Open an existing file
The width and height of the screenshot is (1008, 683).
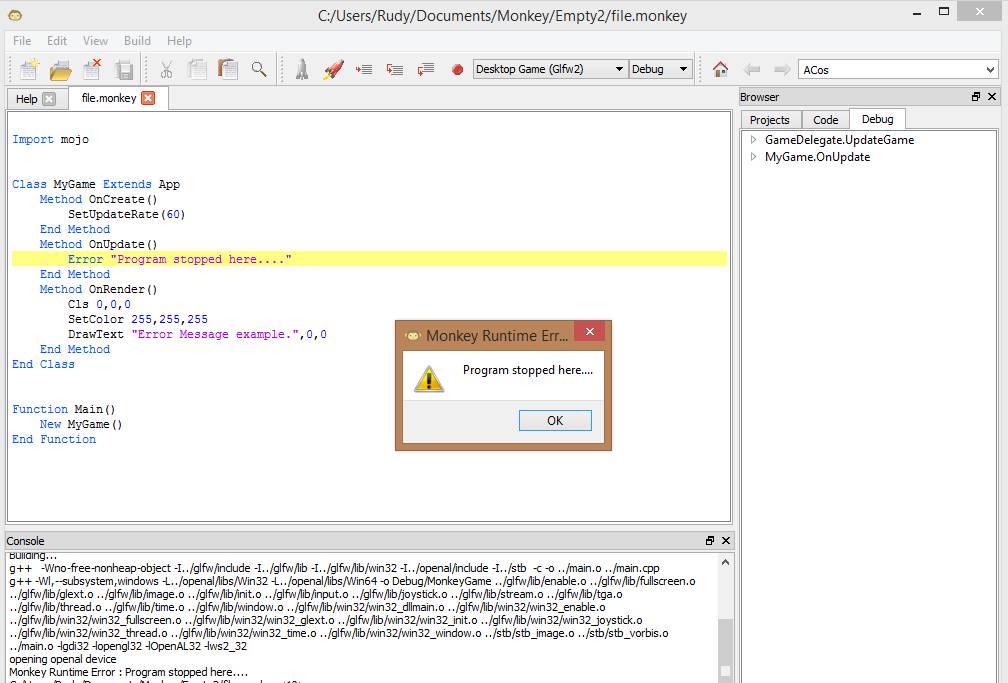59,69
